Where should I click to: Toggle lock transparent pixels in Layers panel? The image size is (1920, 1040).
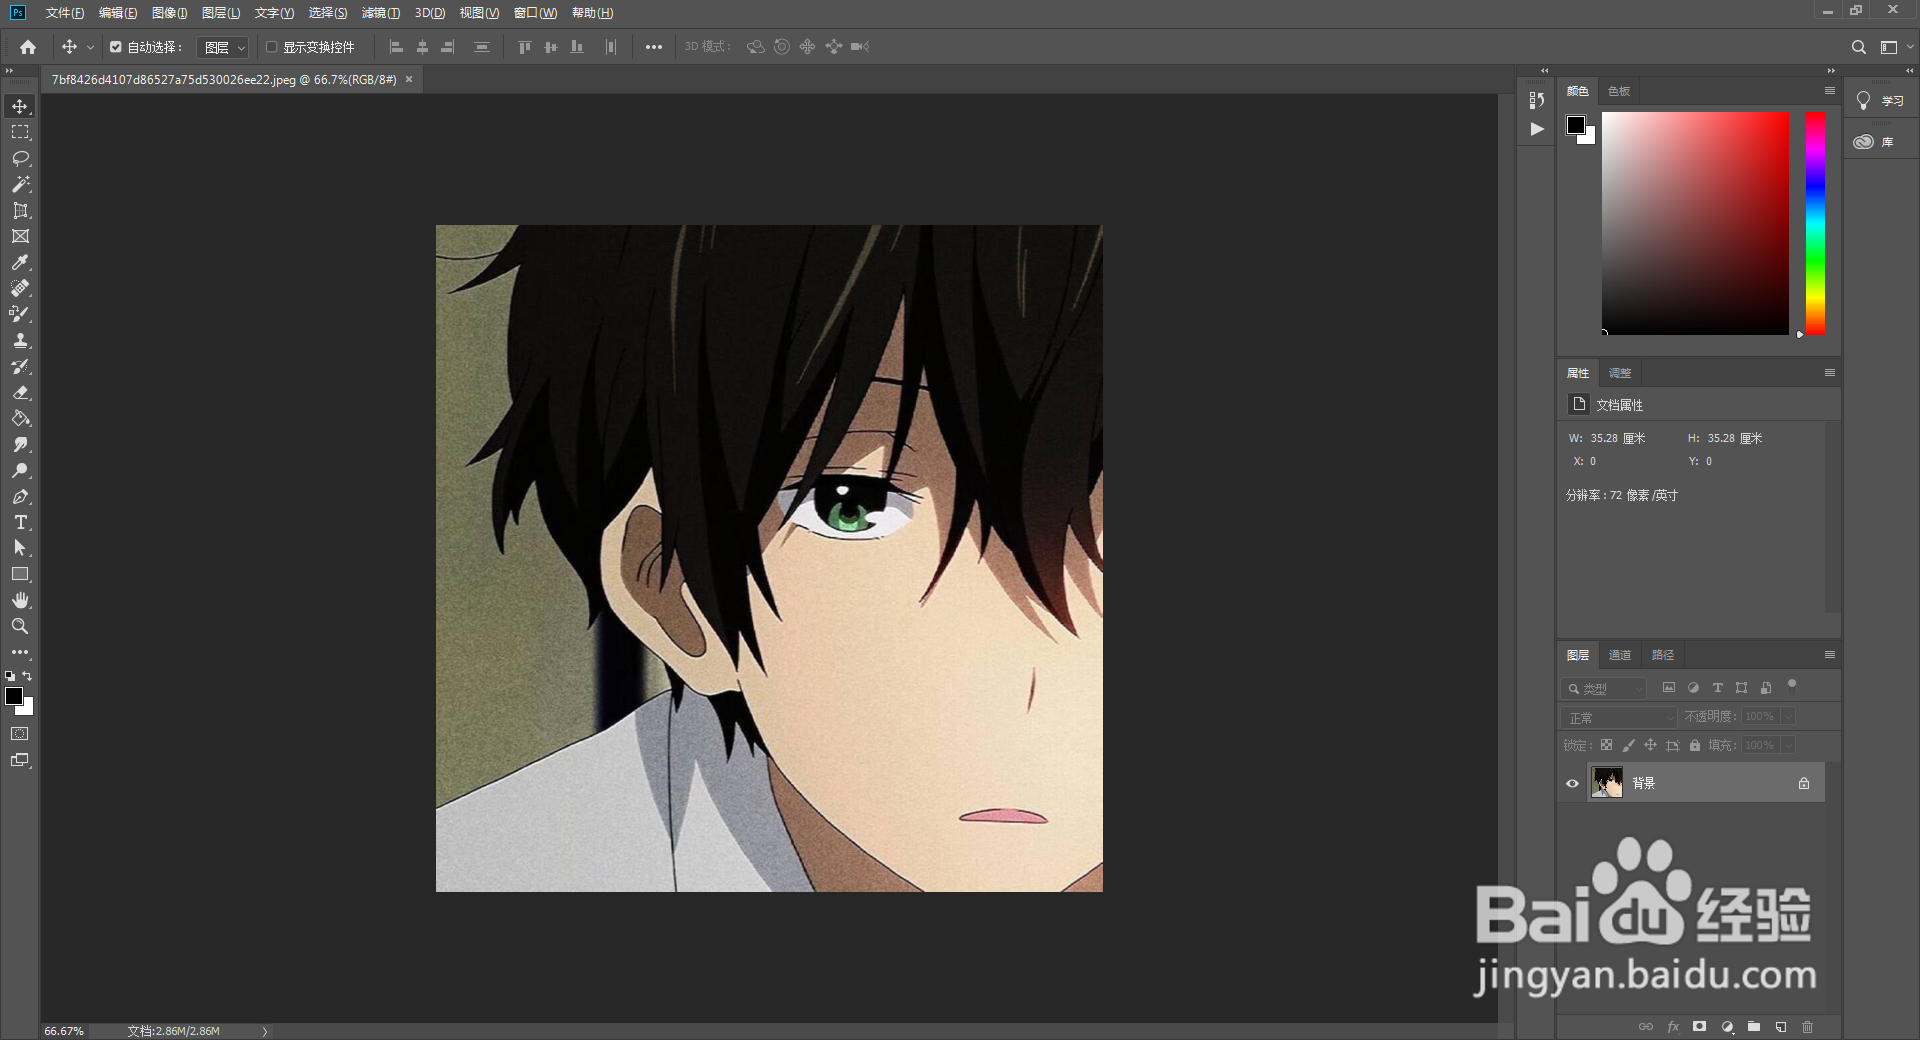[1606, 745]
